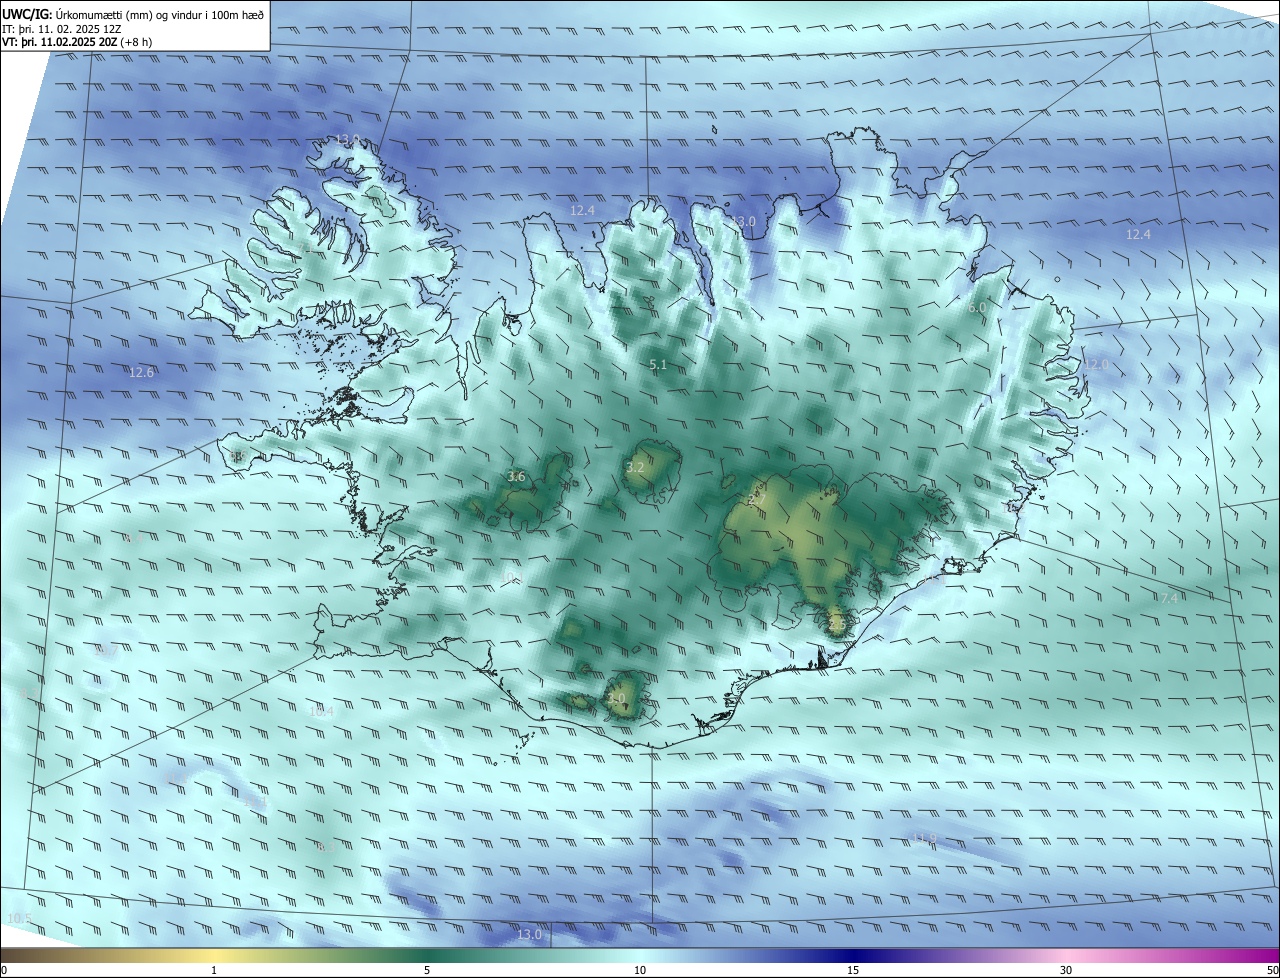Screen dimensions: 1280x978
Task: Click the '50' tick label on the scale
Action: point(1272,970)
